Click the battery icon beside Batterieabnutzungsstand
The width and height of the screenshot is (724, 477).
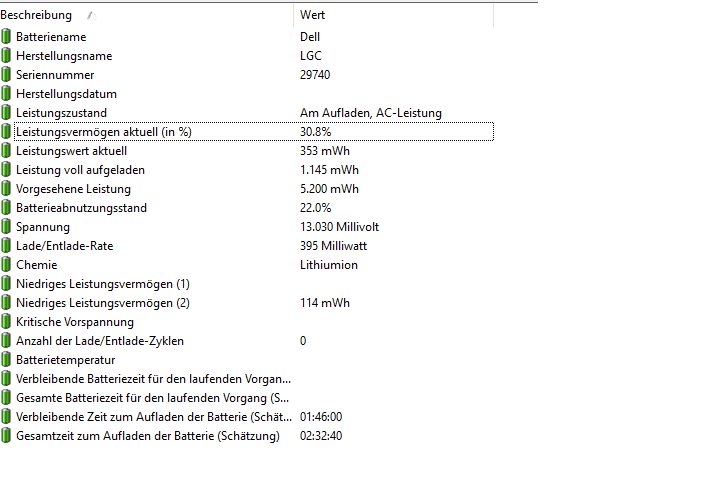coord(6,207)
